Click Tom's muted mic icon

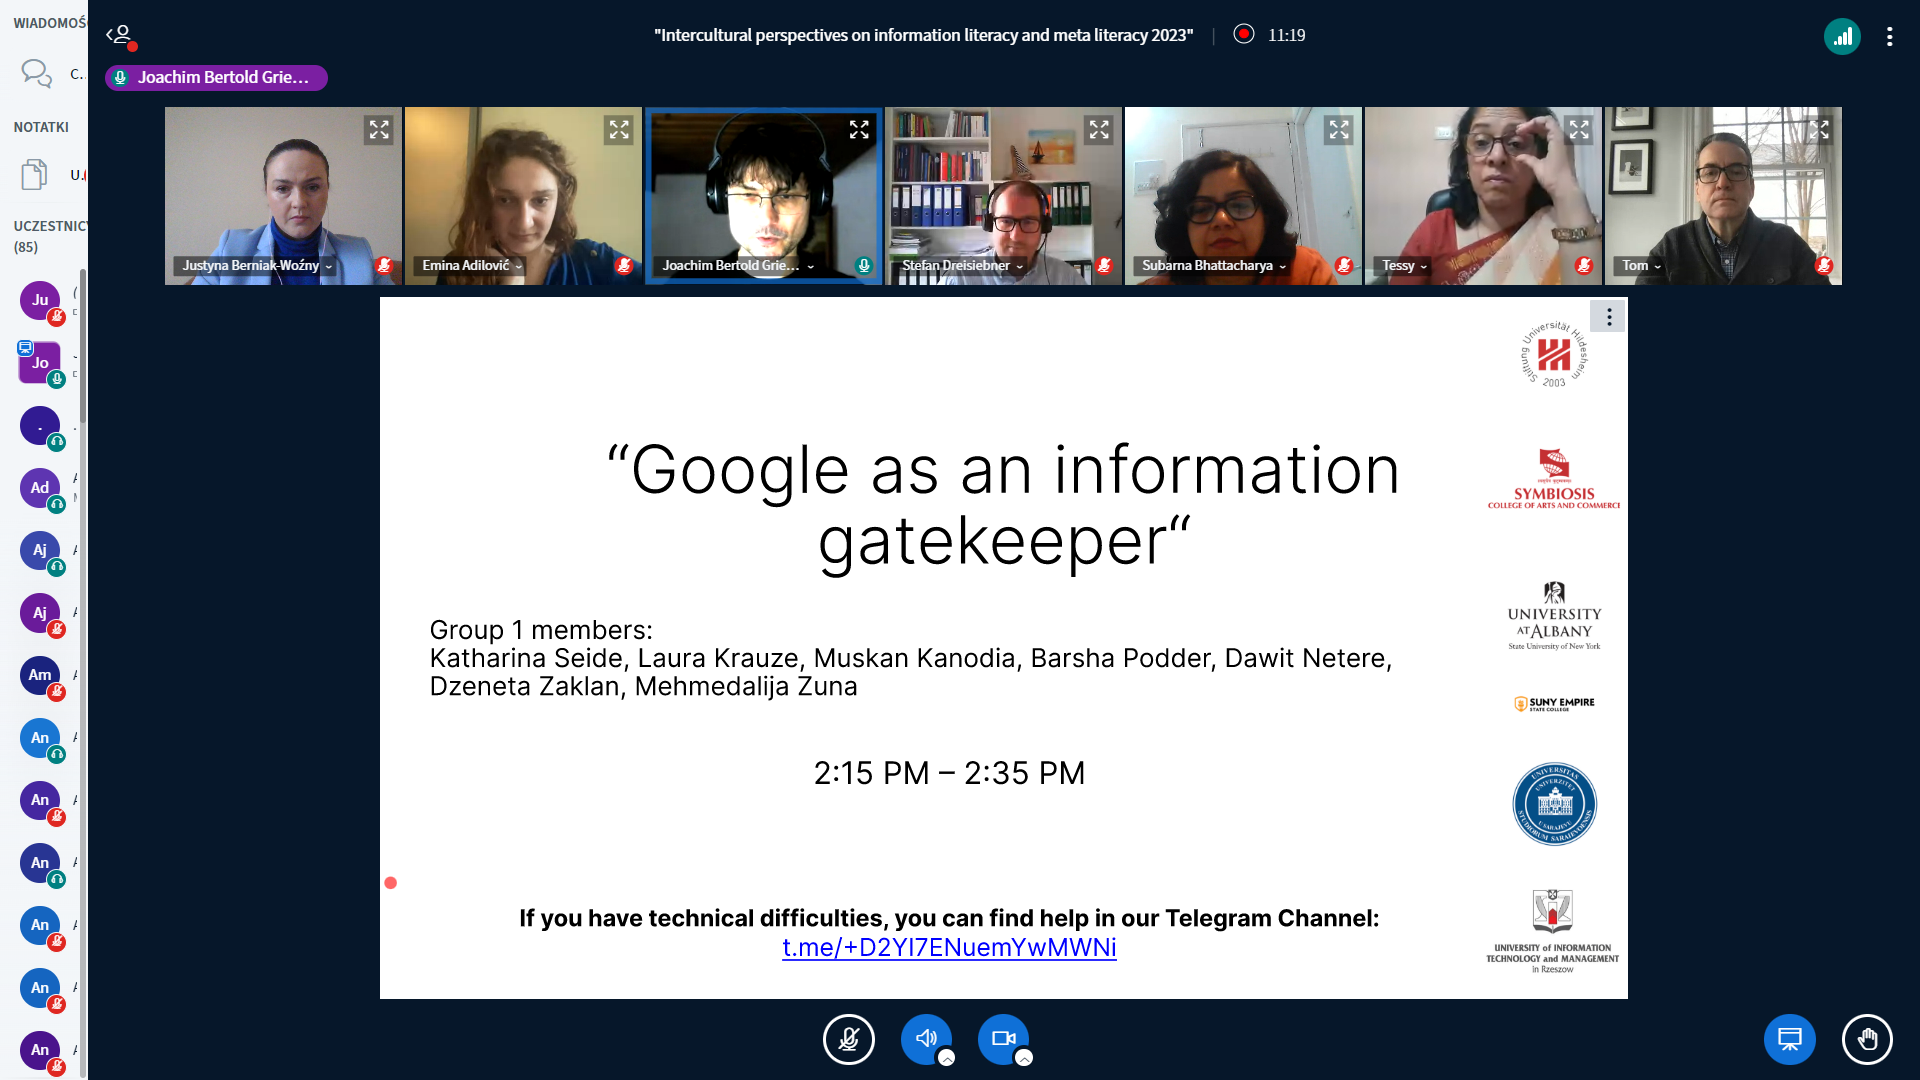point(1824,266)
